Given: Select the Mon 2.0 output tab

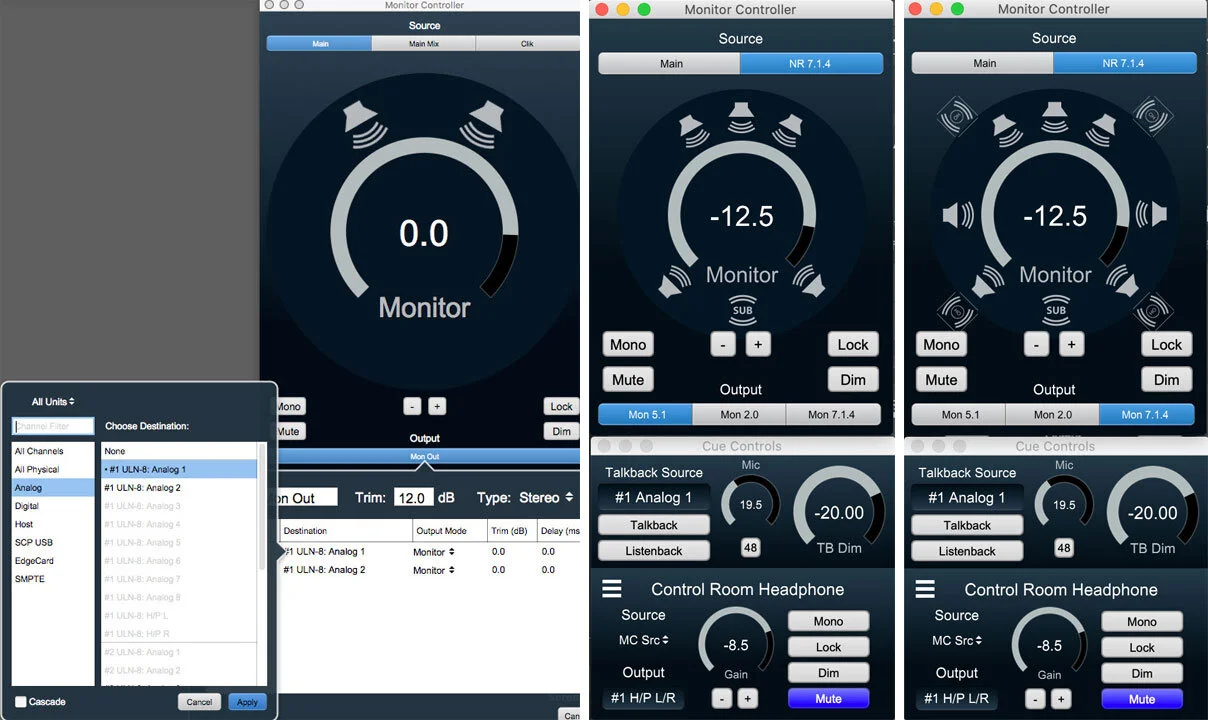Looking at the screenshot, I should (x=739, y=414).
